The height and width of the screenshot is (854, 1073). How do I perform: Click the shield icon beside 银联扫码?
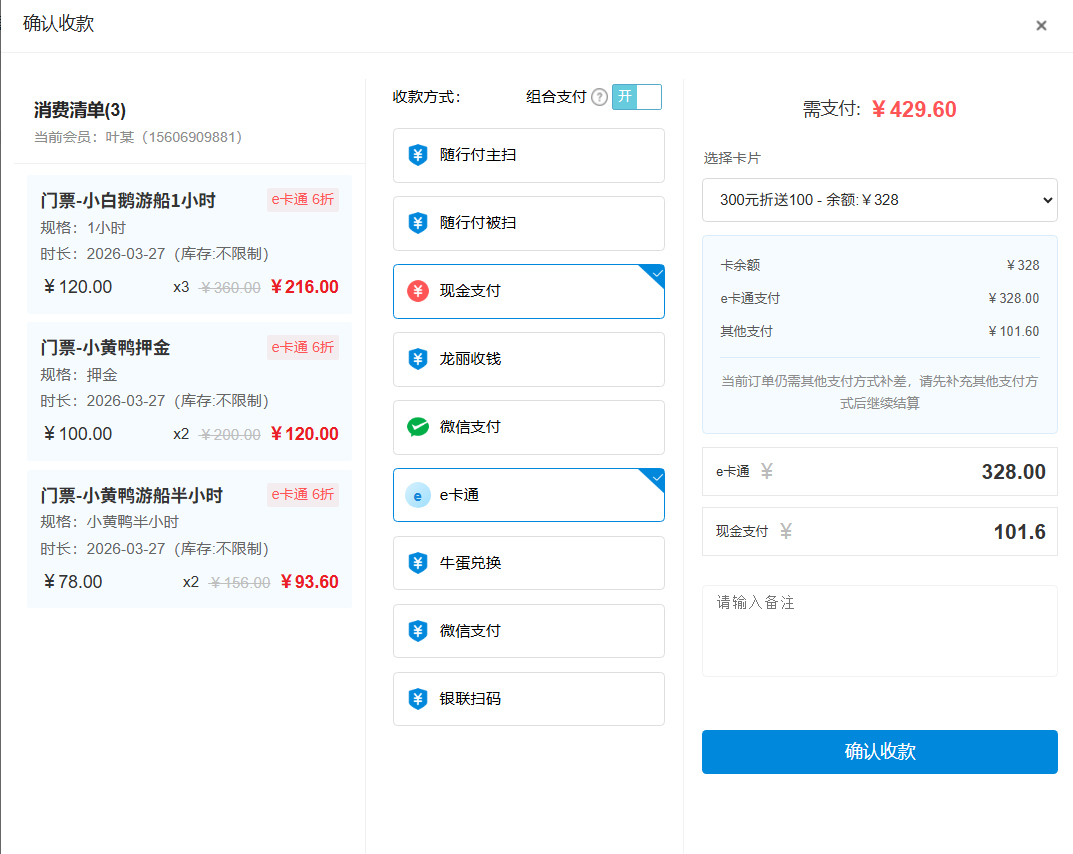(418, 699)
